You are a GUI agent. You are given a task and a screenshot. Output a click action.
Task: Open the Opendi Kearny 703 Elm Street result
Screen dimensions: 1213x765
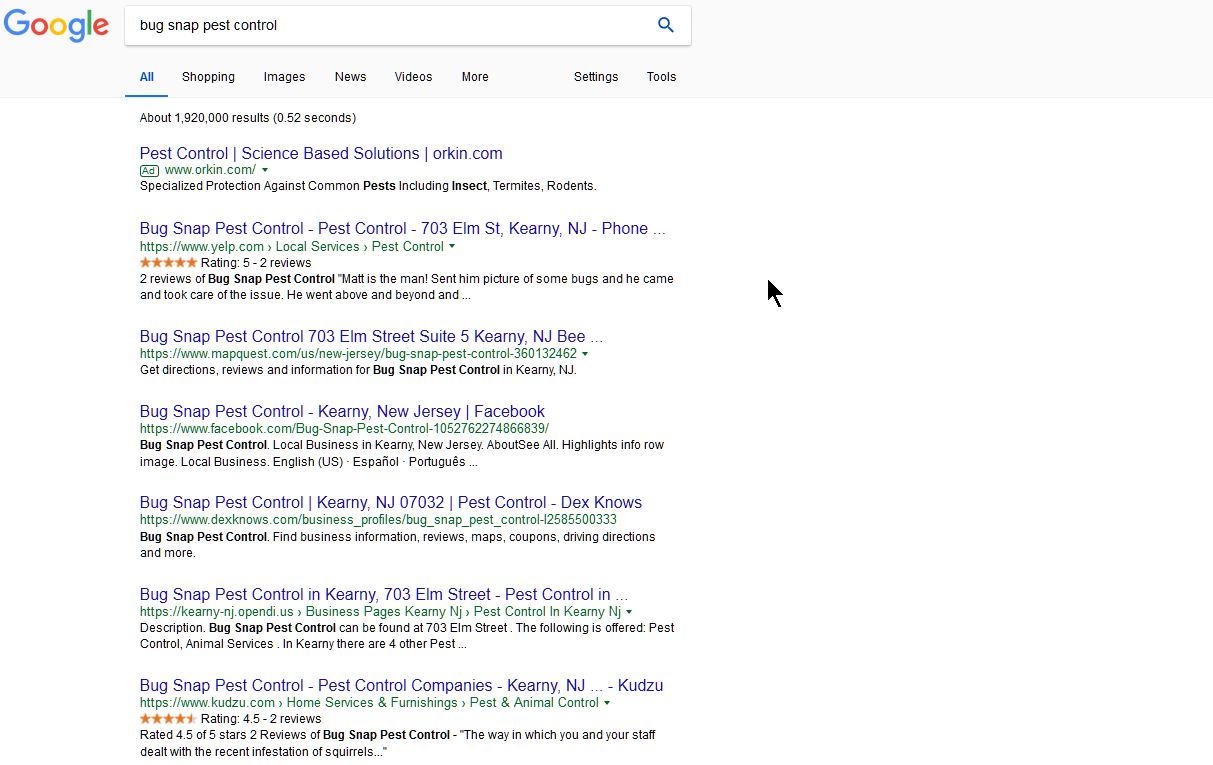pyautogui.click(x=384, y=595)
